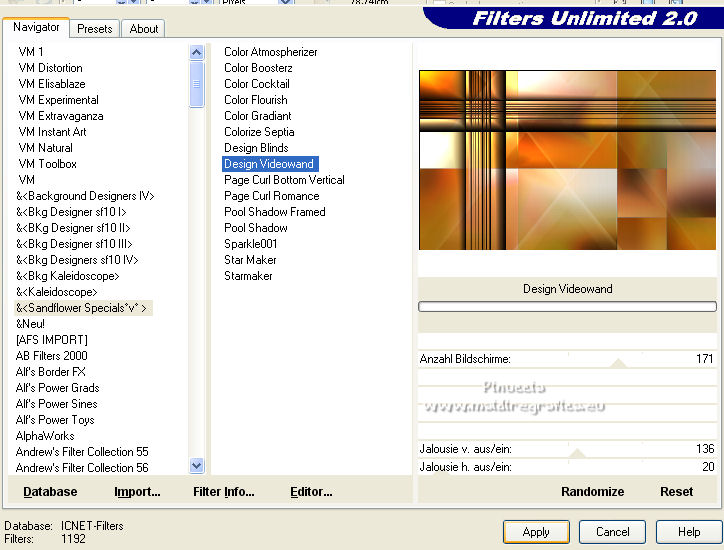Open the About tab
Screen dimensions: 724x550
pos(144,29)
